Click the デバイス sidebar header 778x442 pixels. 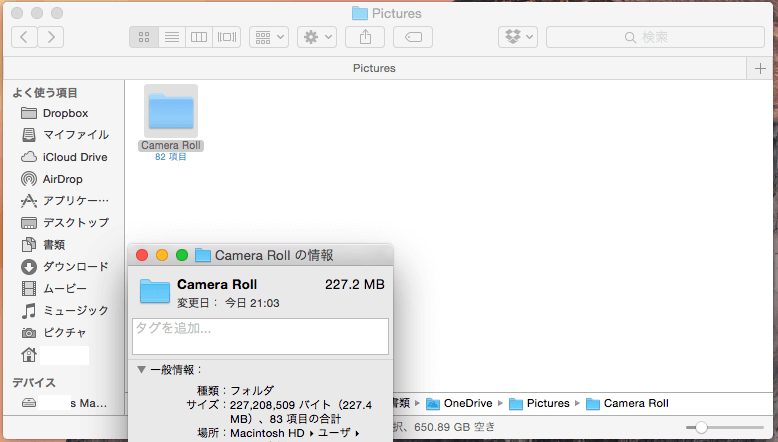click(x=34, y=382)
